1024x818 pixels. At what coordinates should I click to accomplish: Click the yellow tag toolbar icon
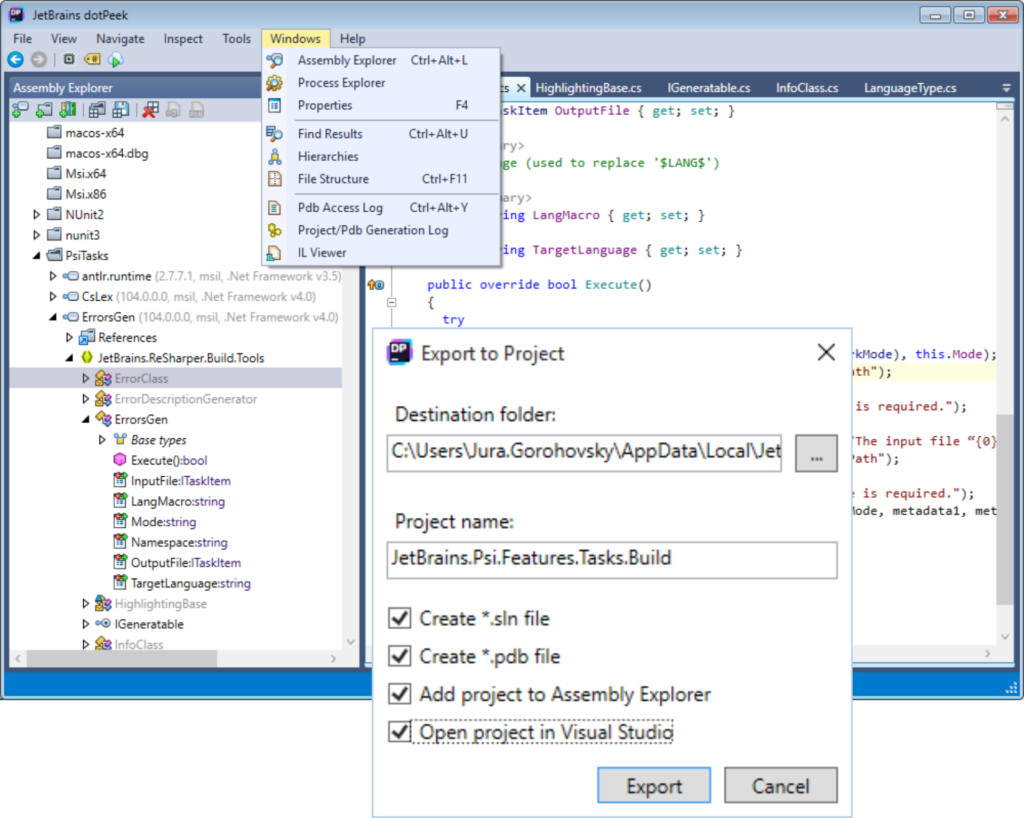[92, 59]
